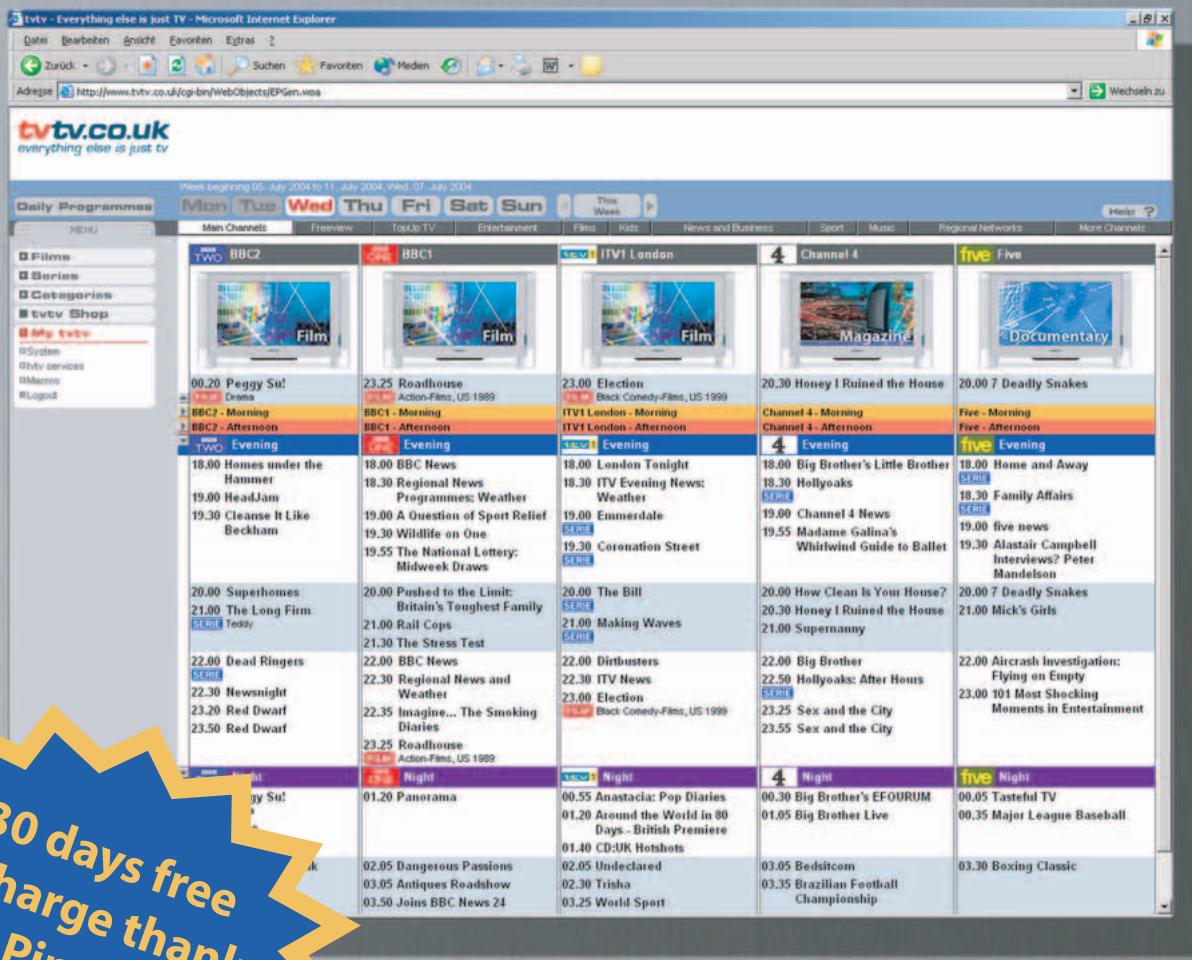The image size is (1192, 960).
Task: Click the previous week arrow button
Action: pyautogui.click(x=564, y=206)
